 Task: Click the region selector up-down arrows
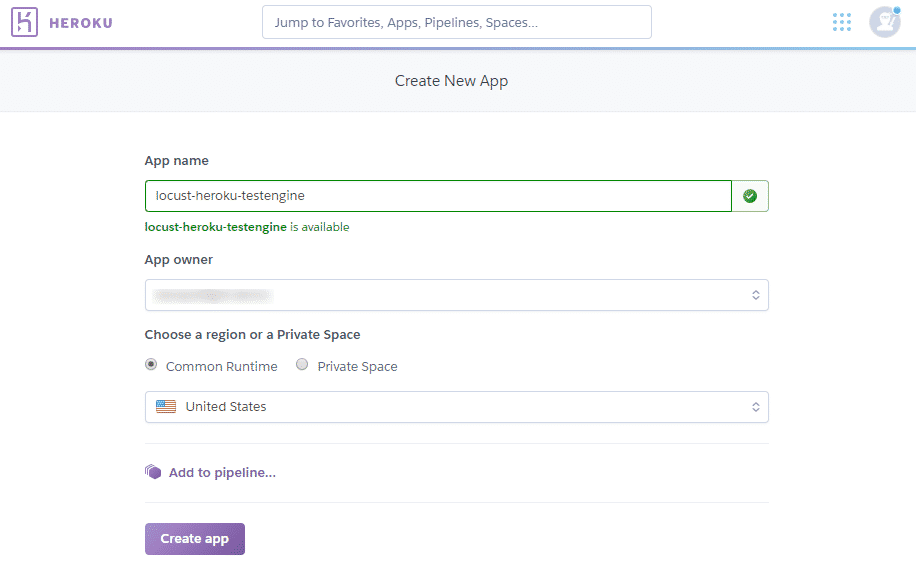756,407
